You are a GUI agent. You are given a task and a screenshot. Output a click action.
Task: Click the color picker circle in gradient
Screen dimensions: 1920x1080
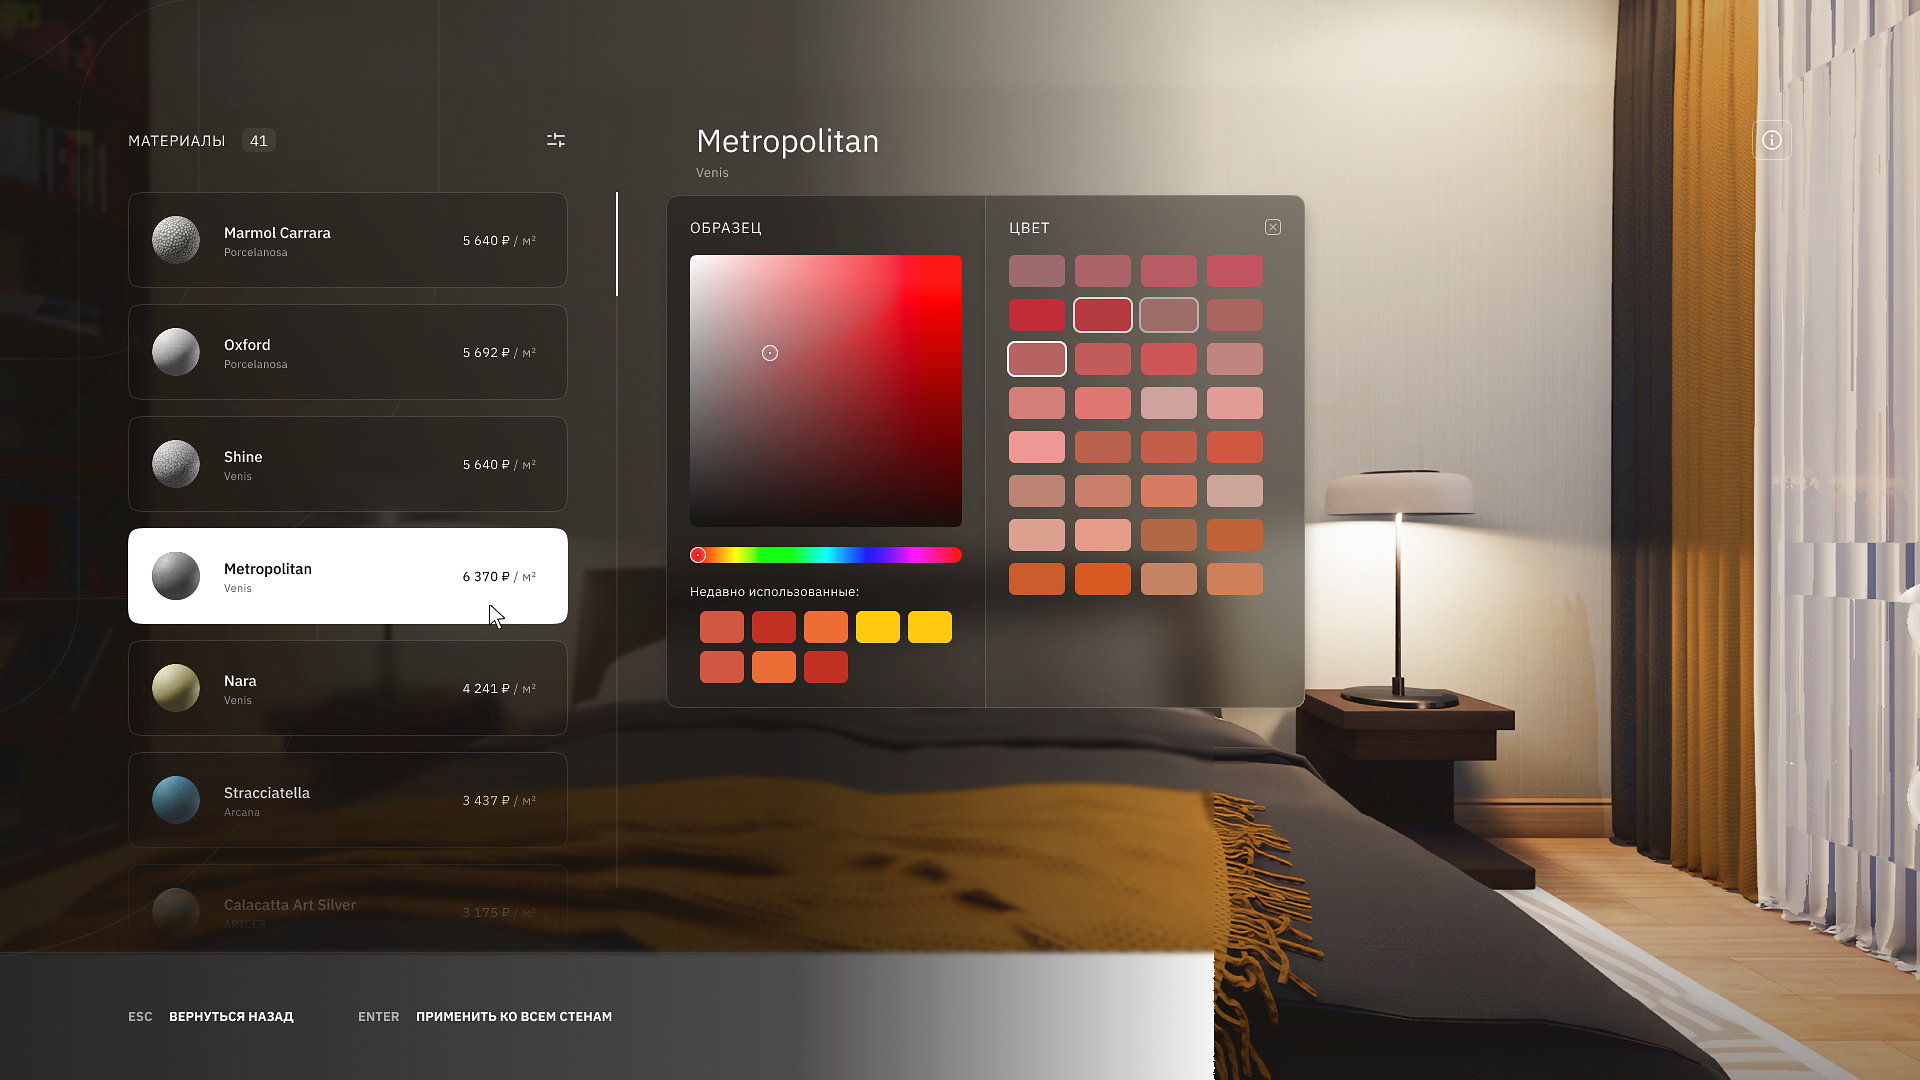tap(770, 353)
